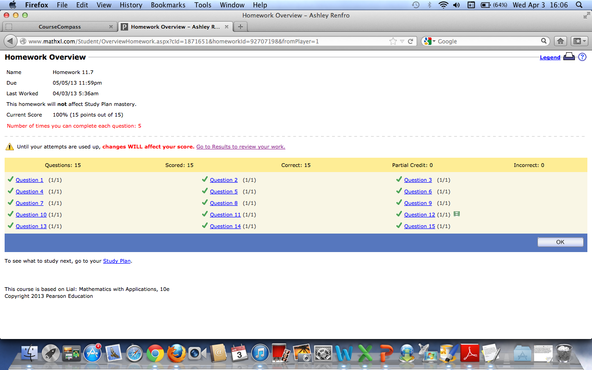This screenshot has height=370, width=592.
Task: Go to the Firefox home page icon
Action: tap(561, 41)
